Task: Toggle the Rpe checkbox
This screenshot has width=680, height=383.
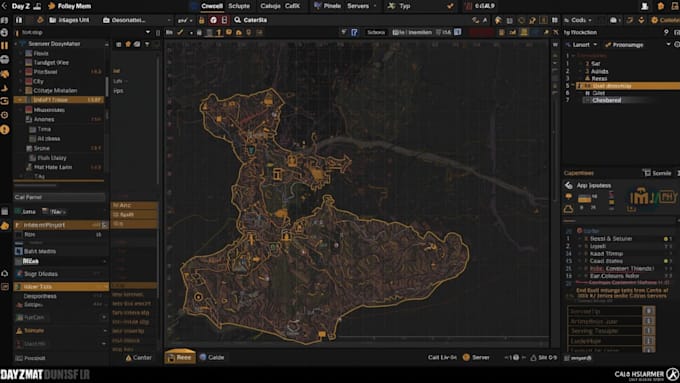Action: (19, 235)
